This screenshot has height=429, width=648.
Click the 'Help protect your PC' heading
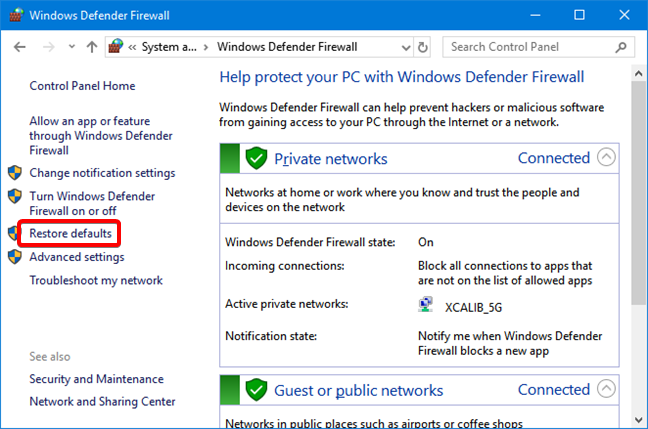click(x=402, y=77)
